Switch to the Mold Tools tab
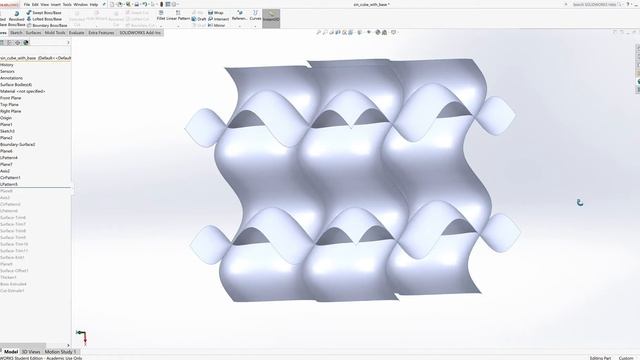This screenshot has height=360, width=640. tap(55, 33)
